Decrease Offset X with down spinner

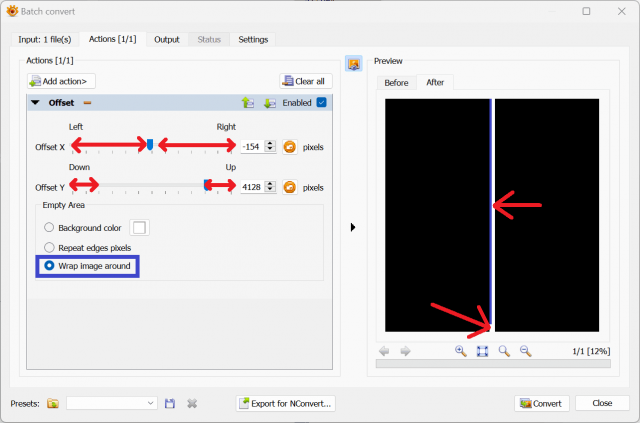270,150
